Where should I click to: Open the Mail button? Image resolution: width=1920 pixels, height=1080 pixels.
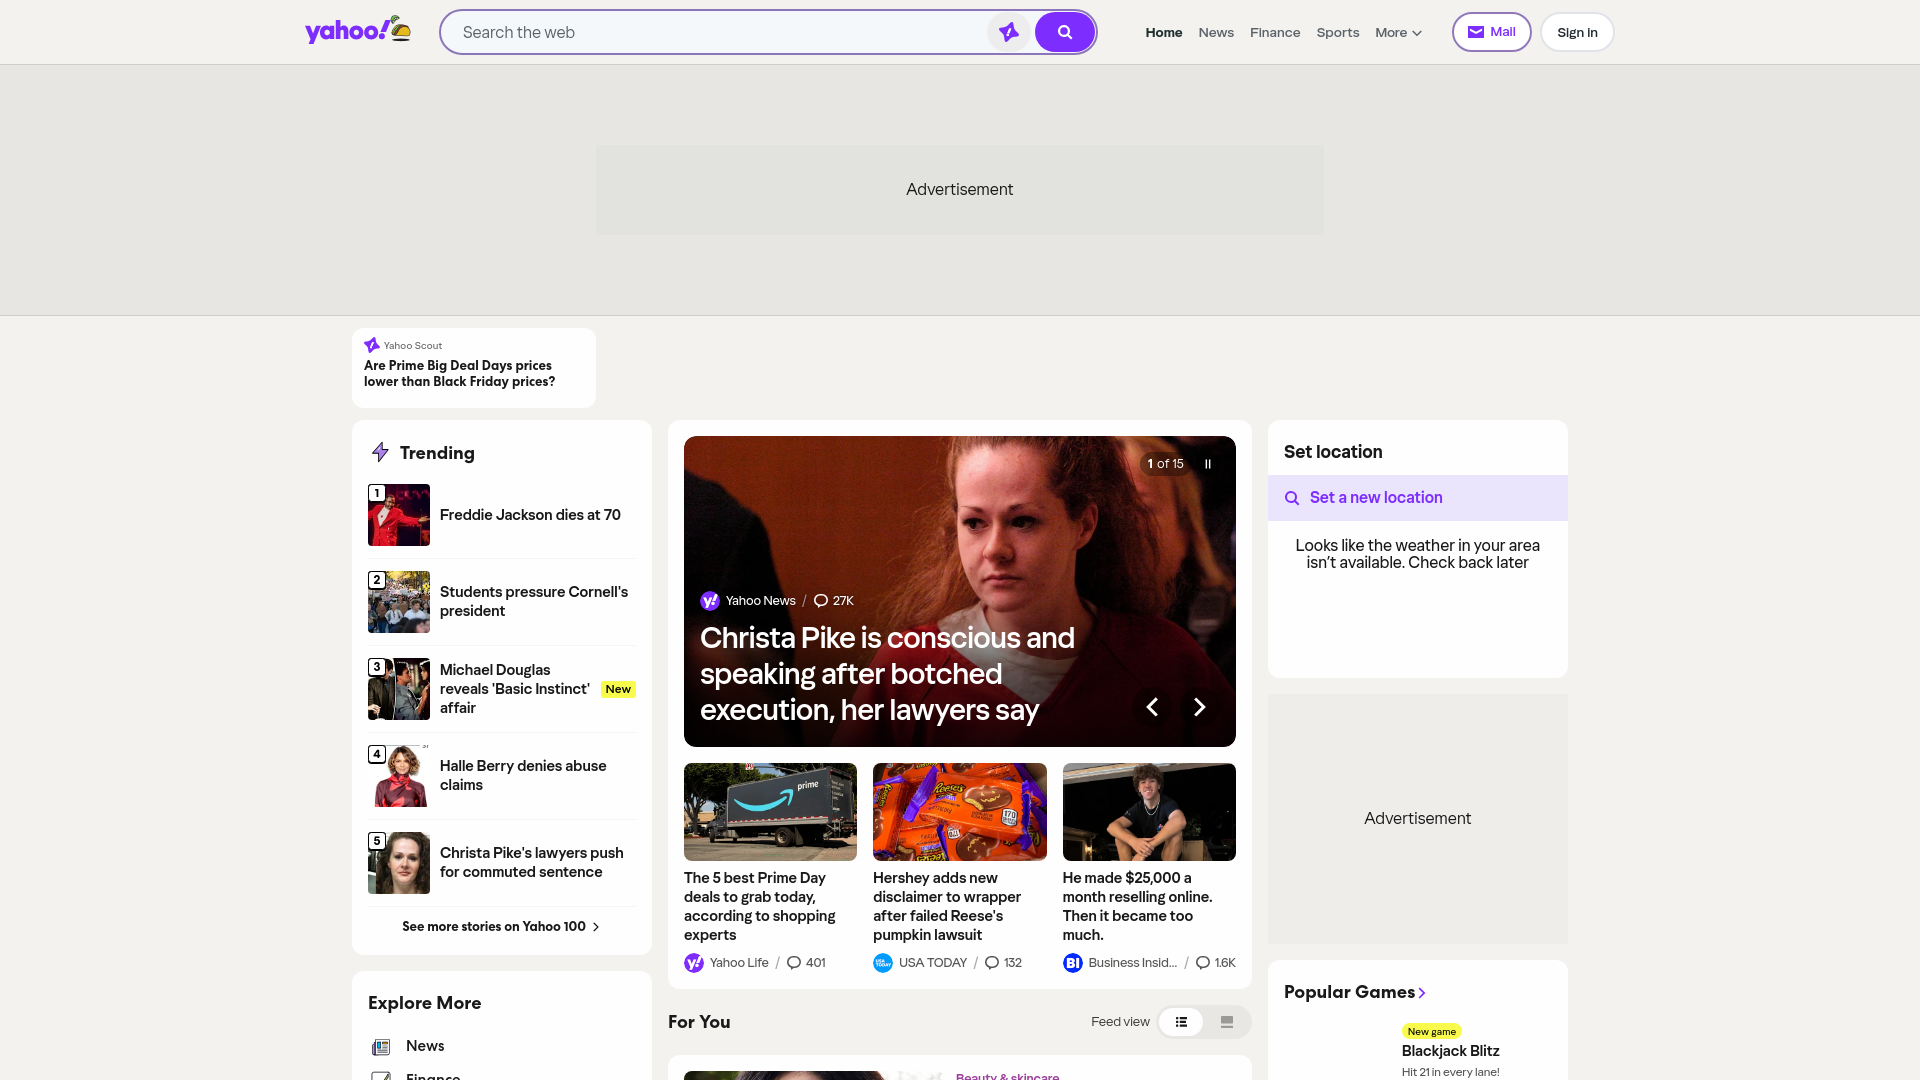1491,32
